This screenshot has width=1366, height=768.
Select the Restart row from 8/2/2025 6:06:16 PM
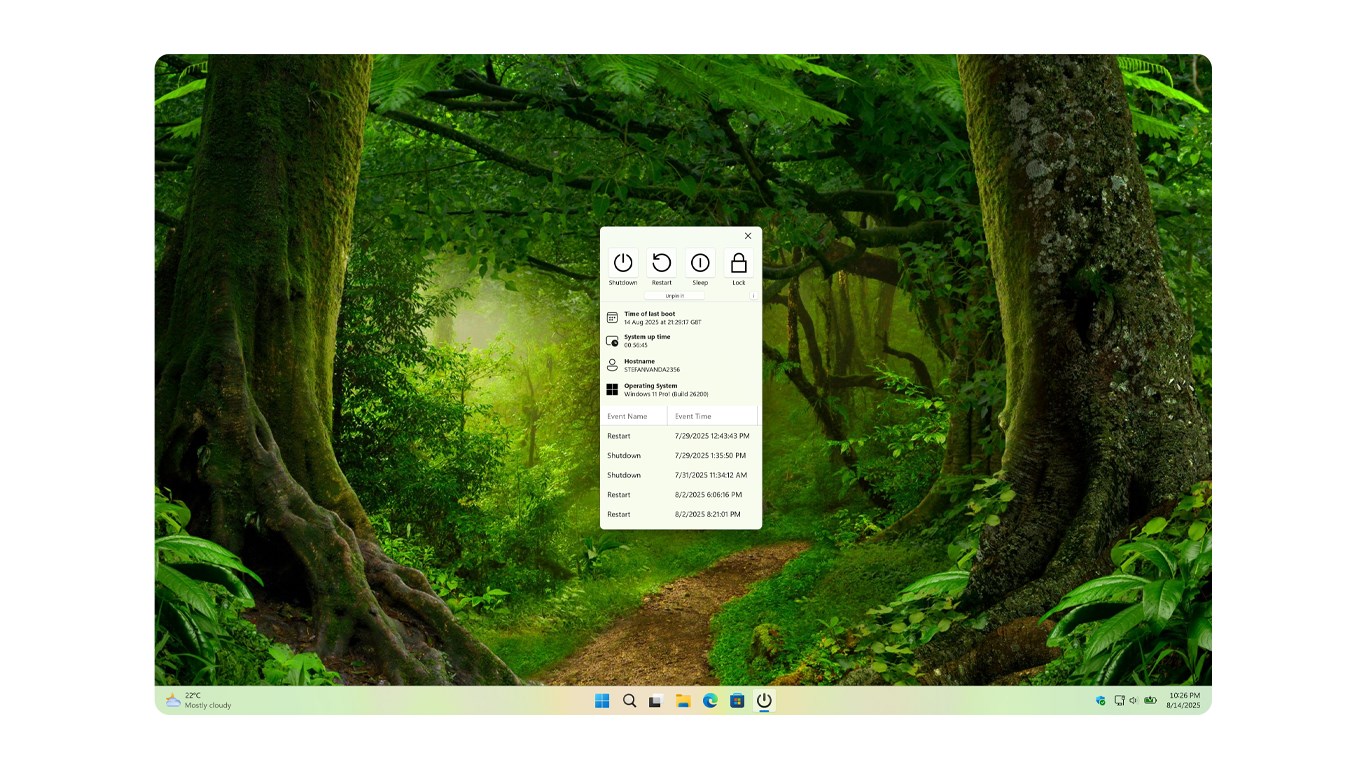point(680,495)
